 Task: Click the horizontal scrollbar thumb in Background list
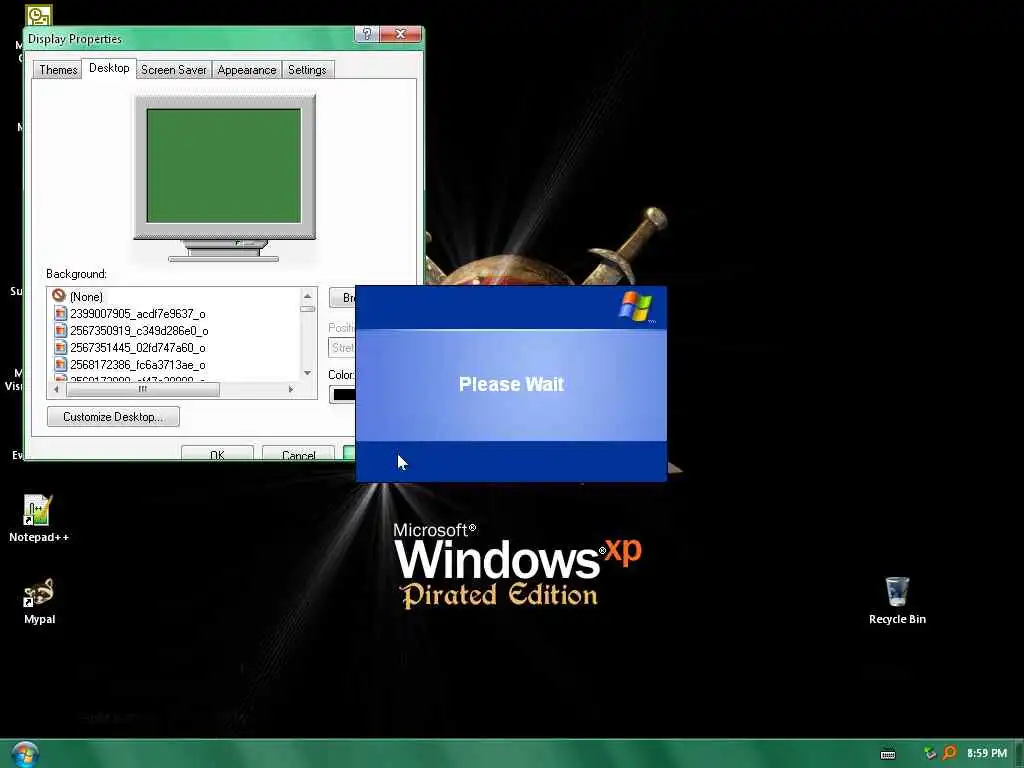[143, 389]
